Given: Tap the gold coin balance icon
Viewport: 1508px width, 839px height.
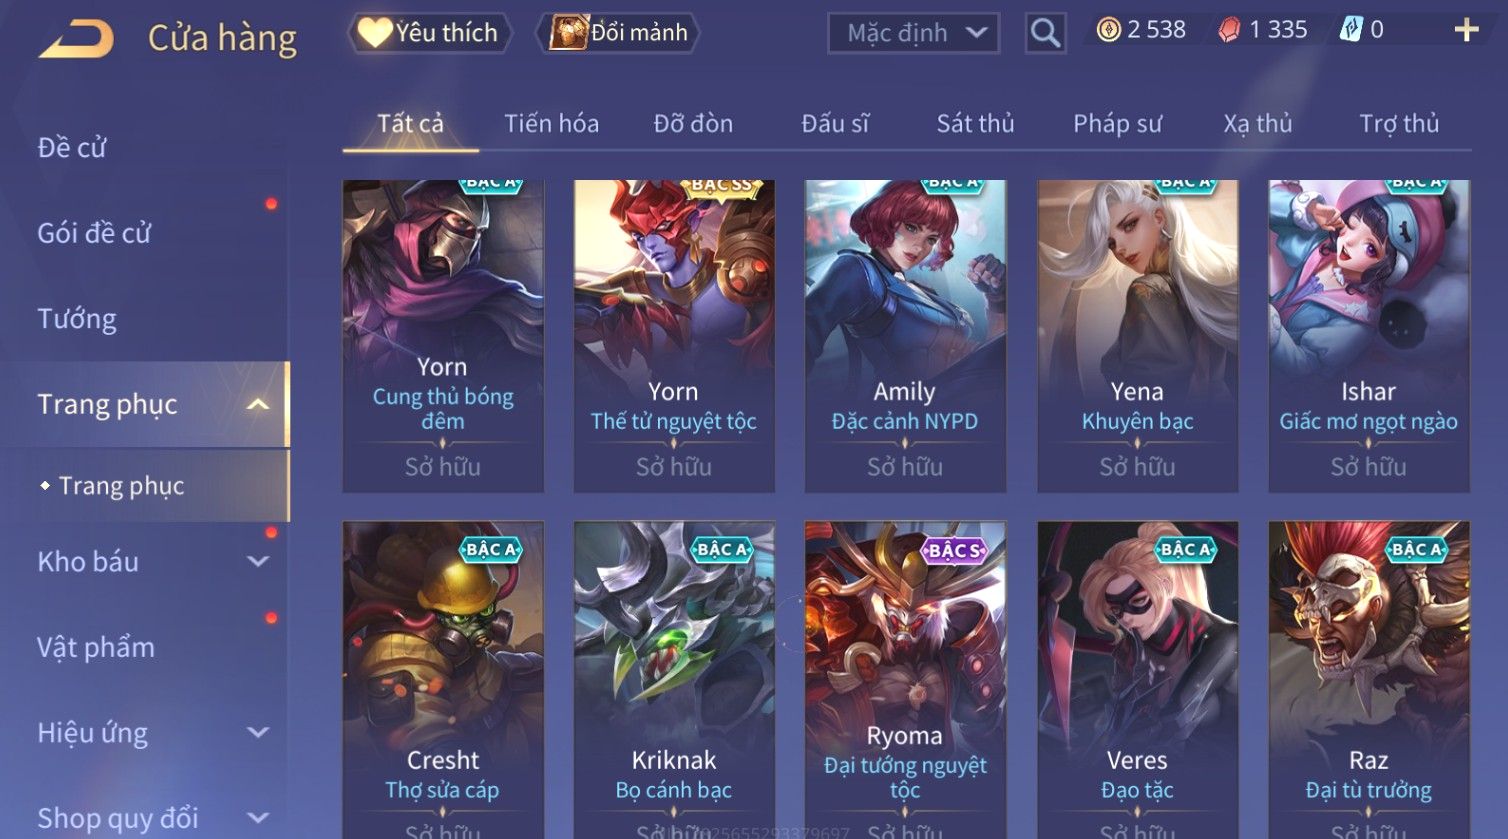Looking at the screenshot, I should click(1108, 30).
